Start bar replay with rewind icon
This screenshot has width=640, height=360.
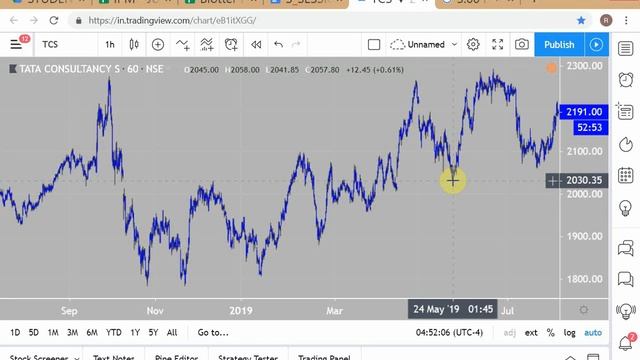click(x=256, y=44)
